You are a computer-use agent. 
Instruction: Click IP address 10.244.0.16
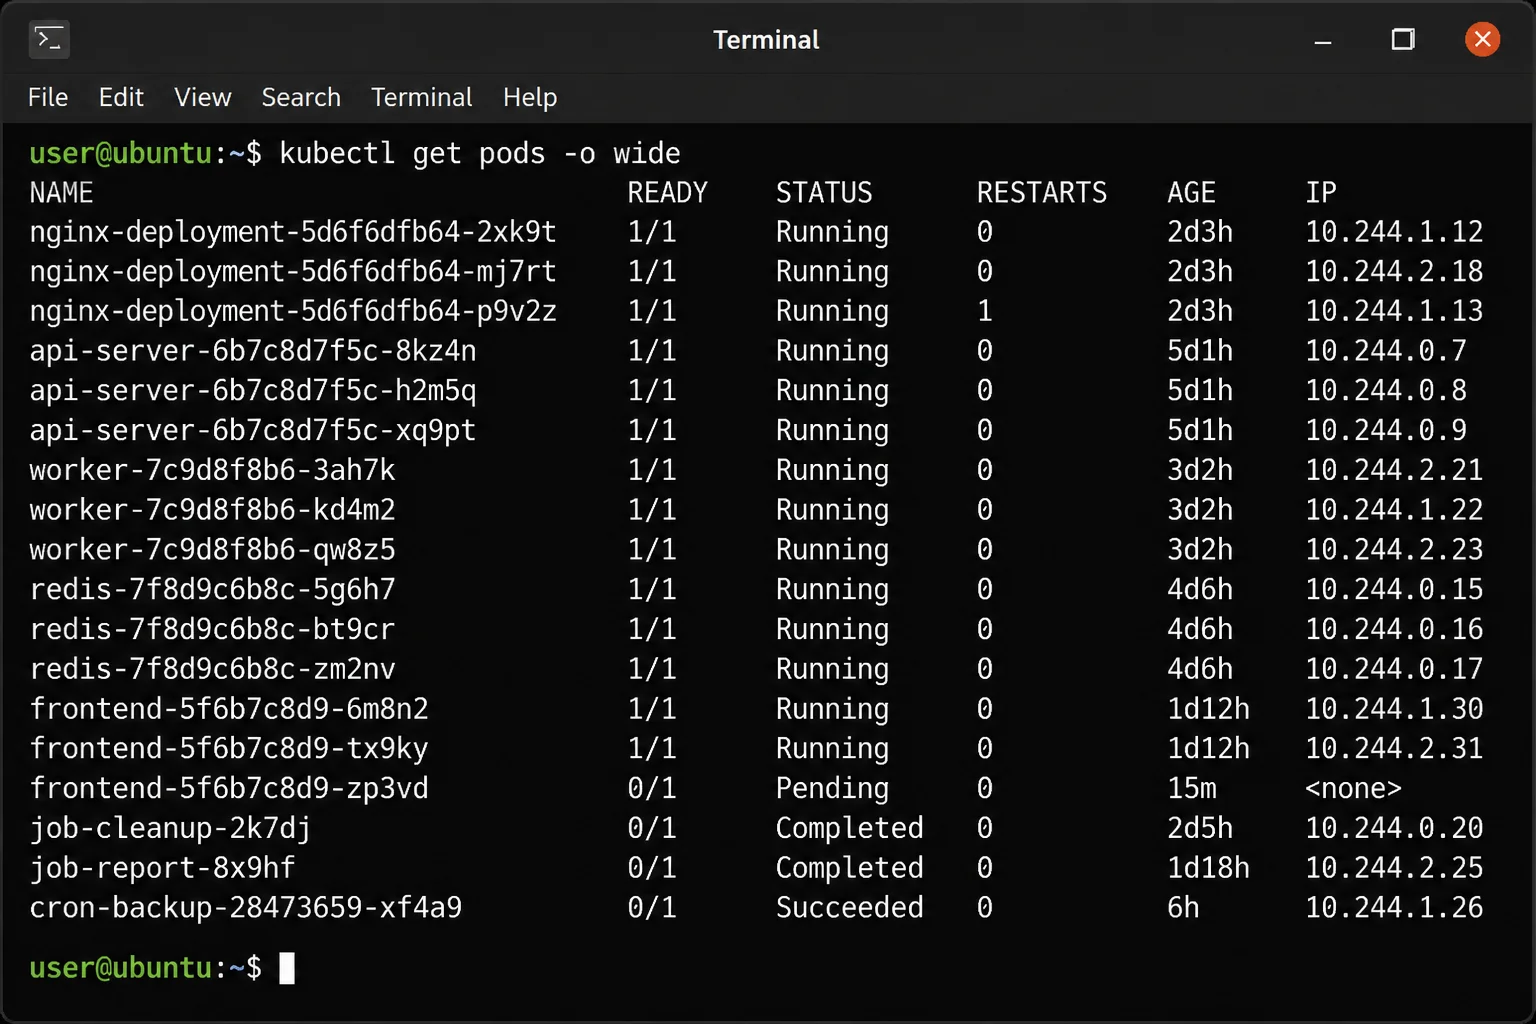coord(1394,629)
